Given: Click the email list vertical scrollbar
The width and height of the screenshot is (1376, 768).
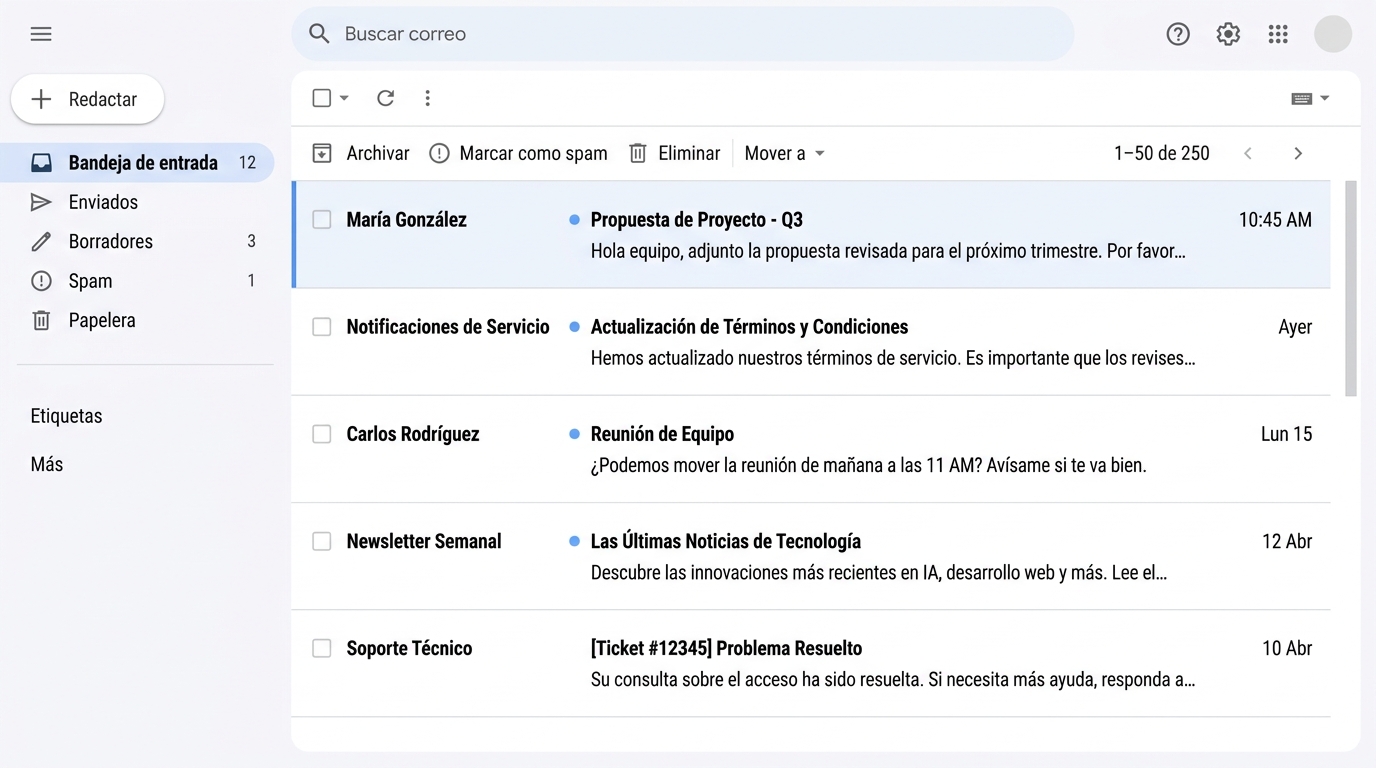Looking at the screenshot, I should [1351, 289].
